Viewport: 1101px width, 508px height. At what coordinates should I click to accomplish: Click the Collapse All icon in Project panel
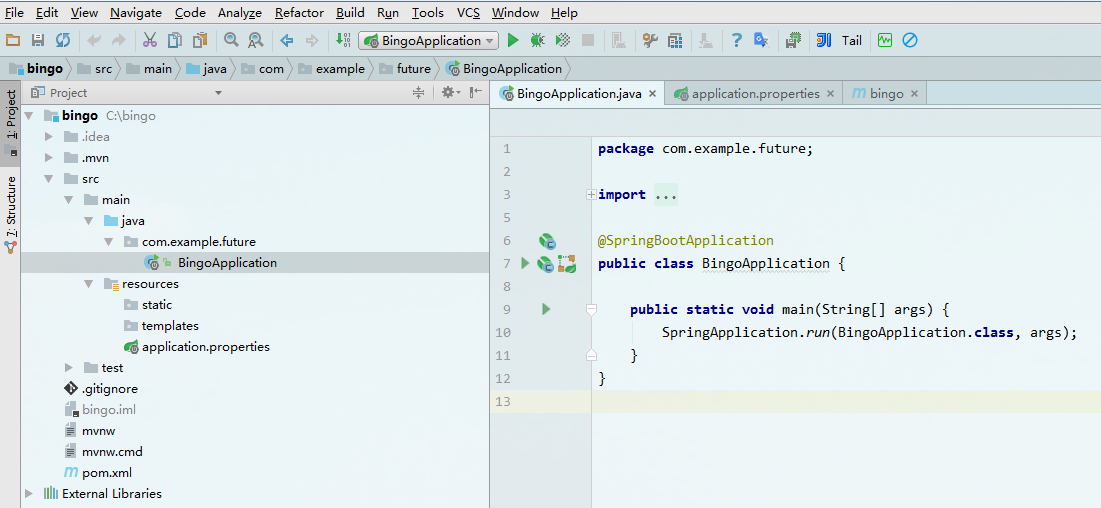click(418, 92)
